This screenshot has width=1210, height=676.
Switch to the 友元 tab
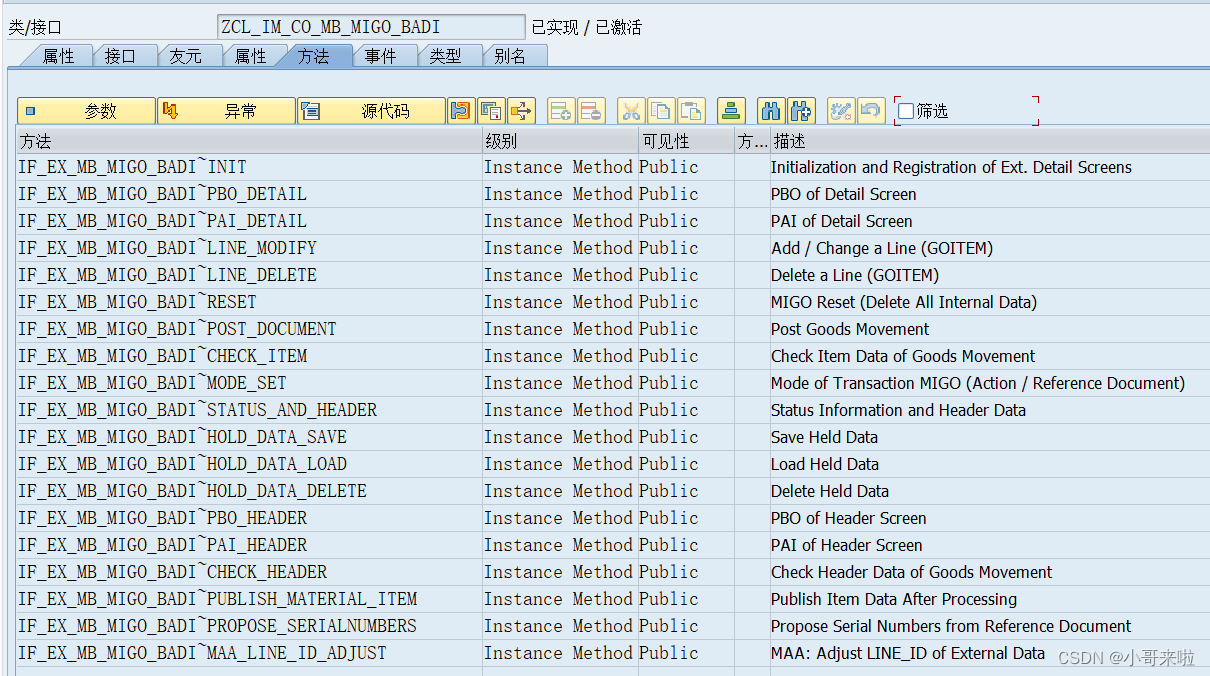[186, 56]
